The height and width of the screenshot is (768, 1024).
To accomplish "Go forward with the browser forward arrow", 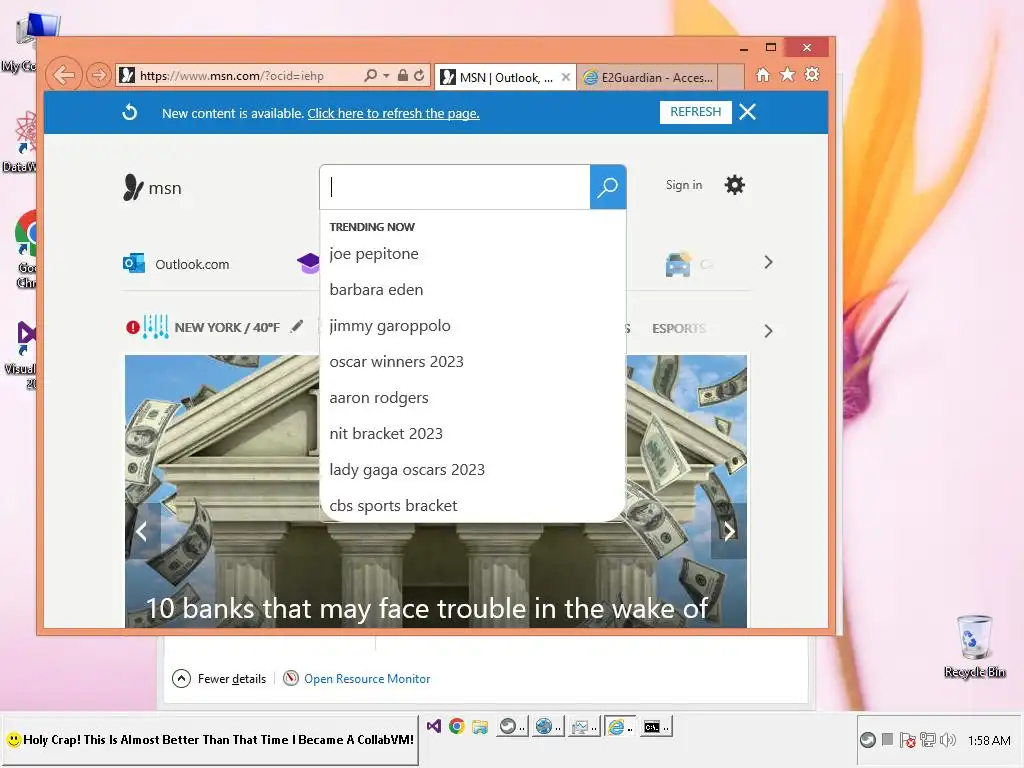I will [99, 76].
